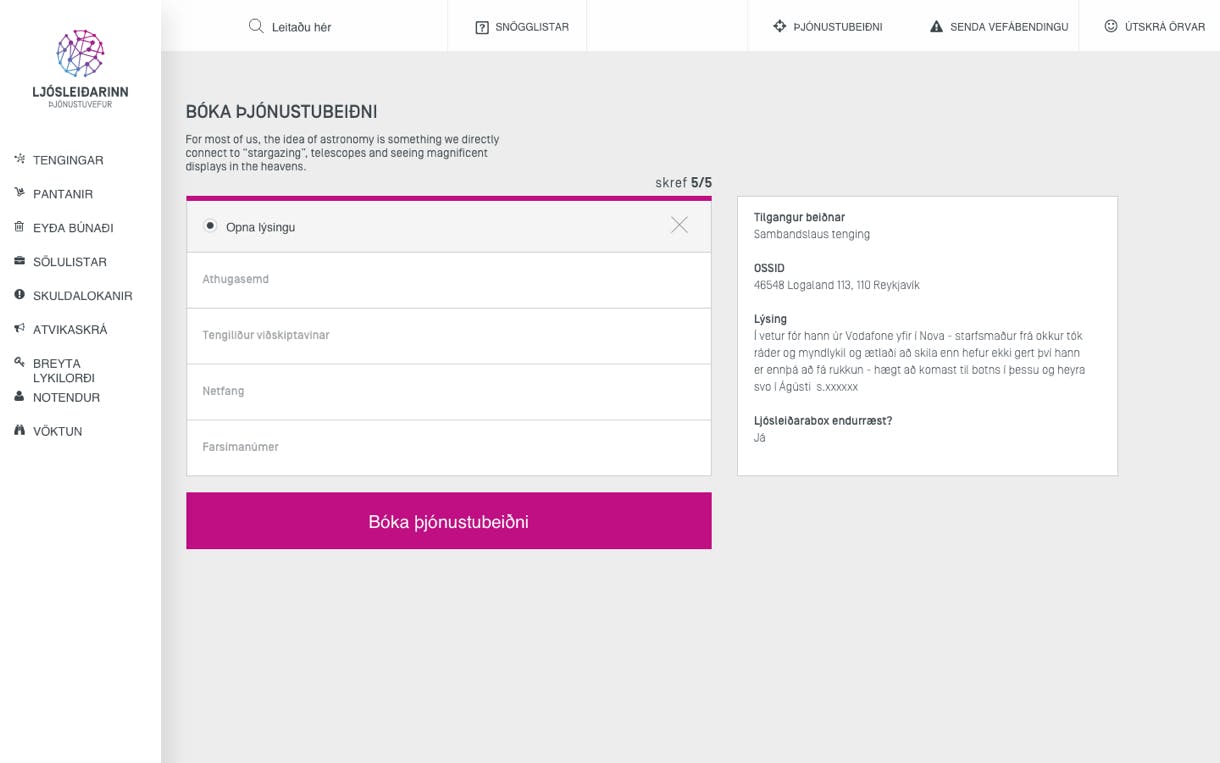Click the 'Tilgangur beiðnar' heading
Viewport: 1220px width, 763px height.
[799, 217]
